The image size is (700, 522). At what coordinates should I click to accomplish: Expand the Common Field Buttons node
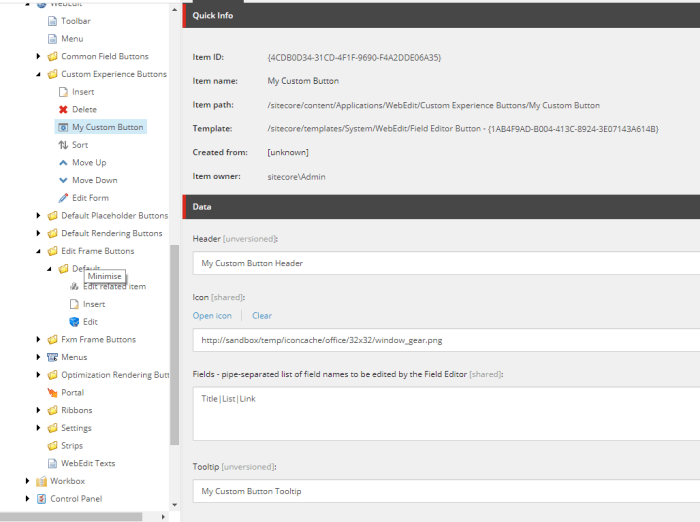coord(38,56)
